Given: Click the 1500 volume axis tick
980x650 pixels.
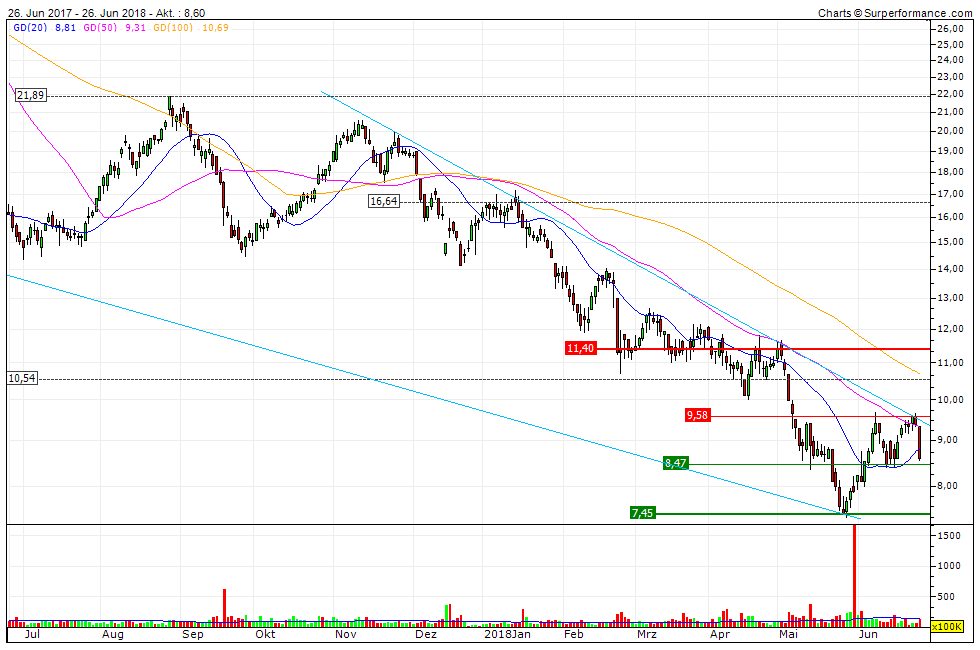Looking at the screenshot, I should [x=949, y=536].
